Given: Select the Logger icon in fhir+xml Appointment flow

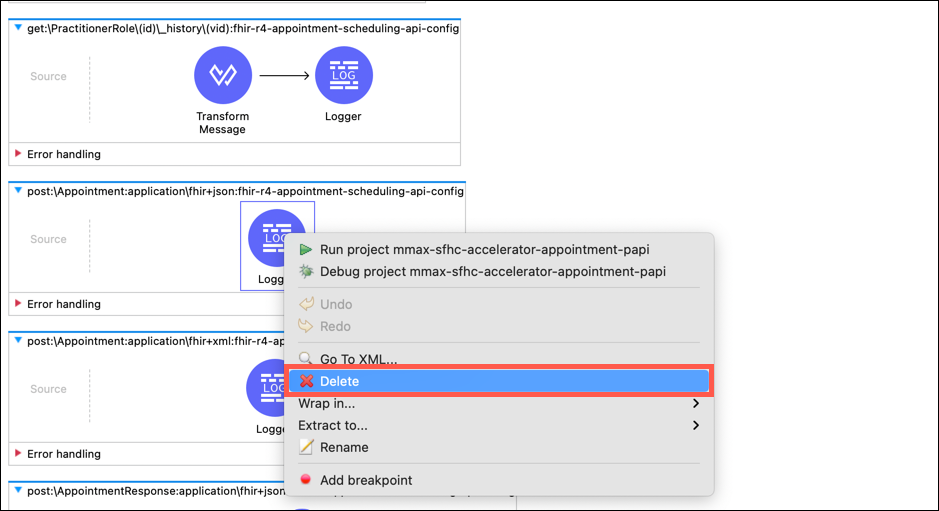Looking at the screenshot, I should (266, 388).
